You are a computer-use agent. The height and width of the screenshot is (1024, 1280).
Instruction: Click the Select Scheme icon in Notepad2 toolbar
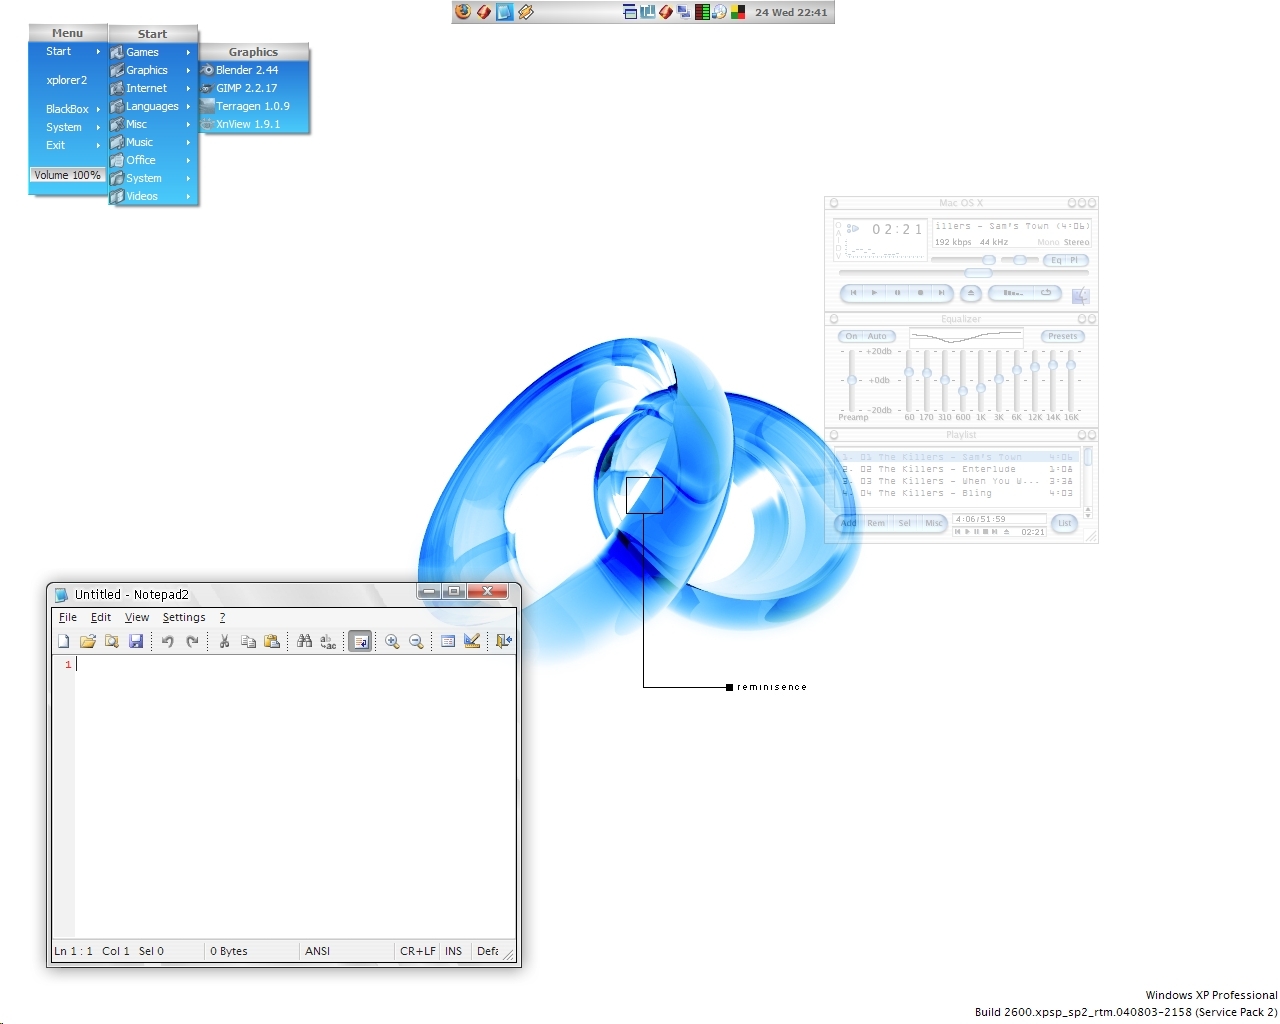pos(448,641)
